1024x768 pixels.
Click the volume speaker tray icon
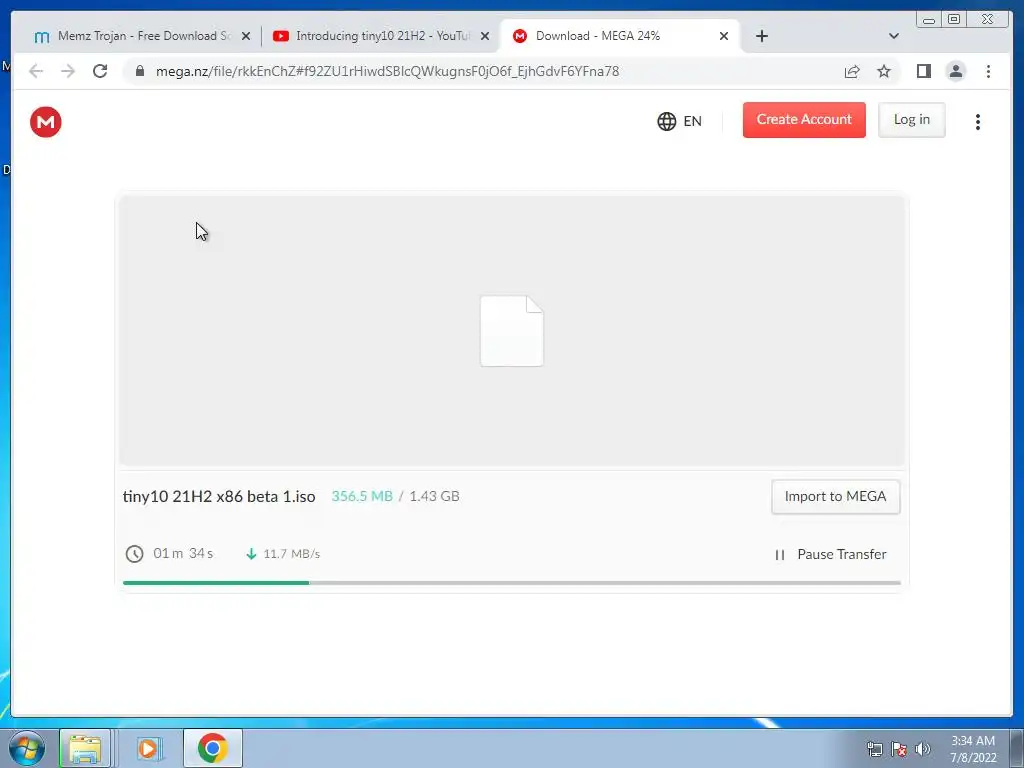coord(923,749)
